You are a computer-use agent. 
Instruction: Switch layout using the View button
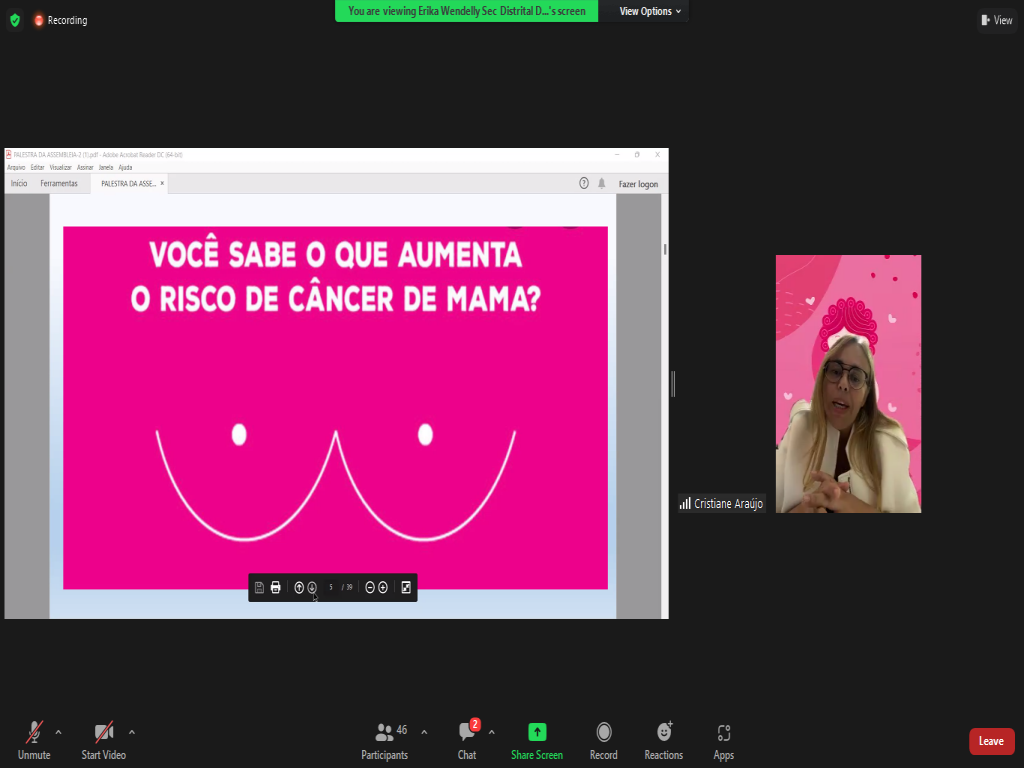[997, 20]
